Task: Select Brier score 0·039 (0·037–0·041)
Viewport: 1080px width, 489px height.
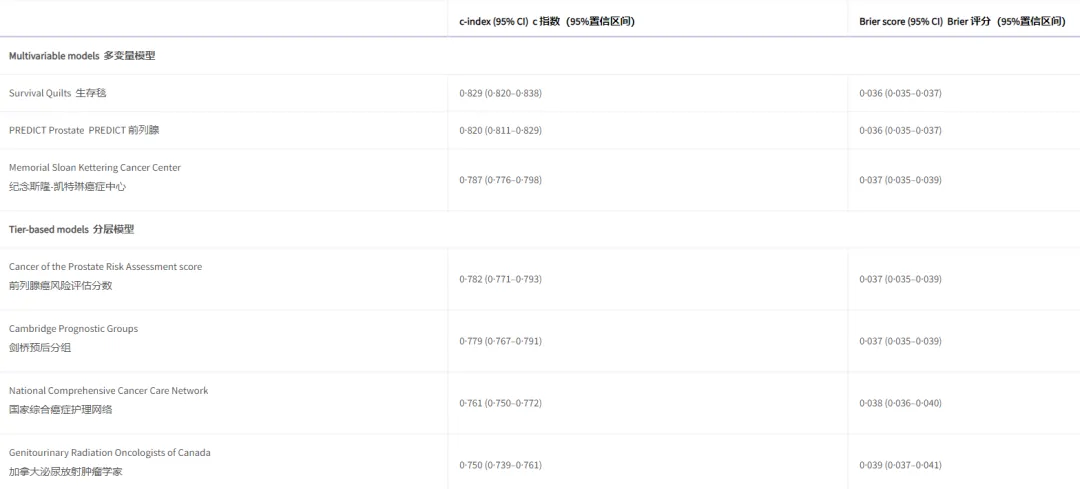Action: pyautogui.click(x=900, y=465)
